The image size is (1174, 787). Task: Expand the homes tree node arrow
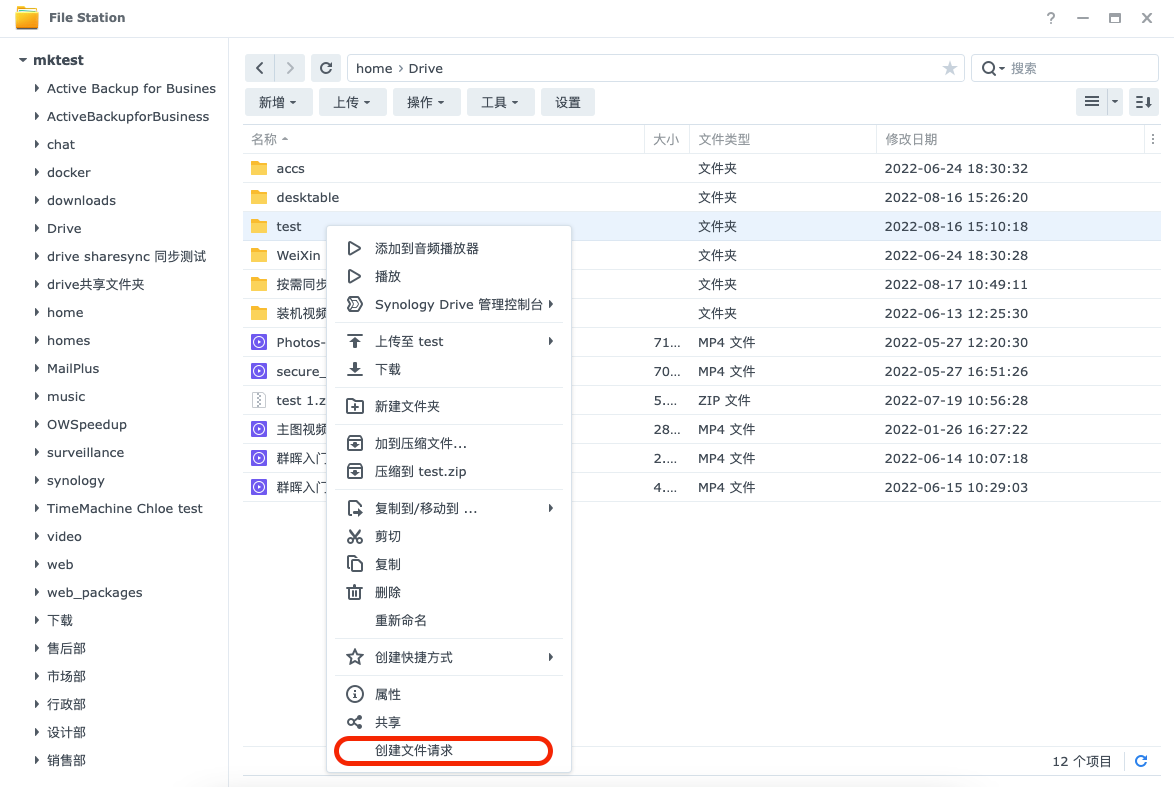point(37,340)
